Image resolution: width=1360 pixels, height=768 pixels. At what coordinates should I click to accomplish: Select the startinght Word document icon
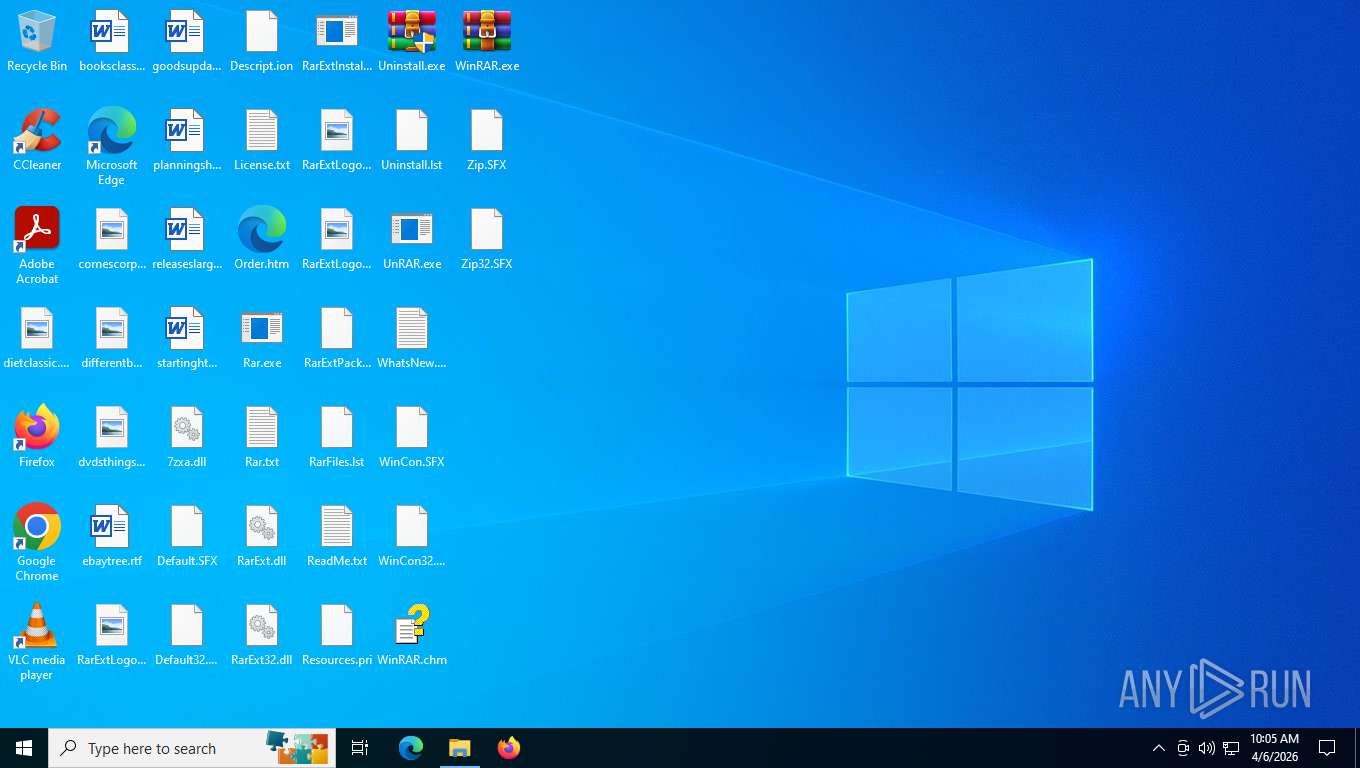pyautogui.click(x=187, y=339)
